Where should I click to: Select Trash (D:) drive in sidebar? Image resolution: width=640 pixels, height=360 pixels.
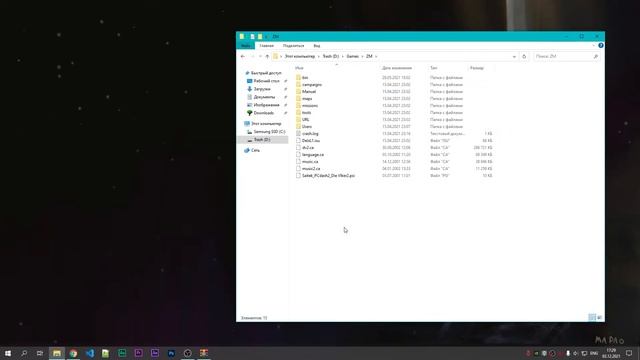[259, 140]
